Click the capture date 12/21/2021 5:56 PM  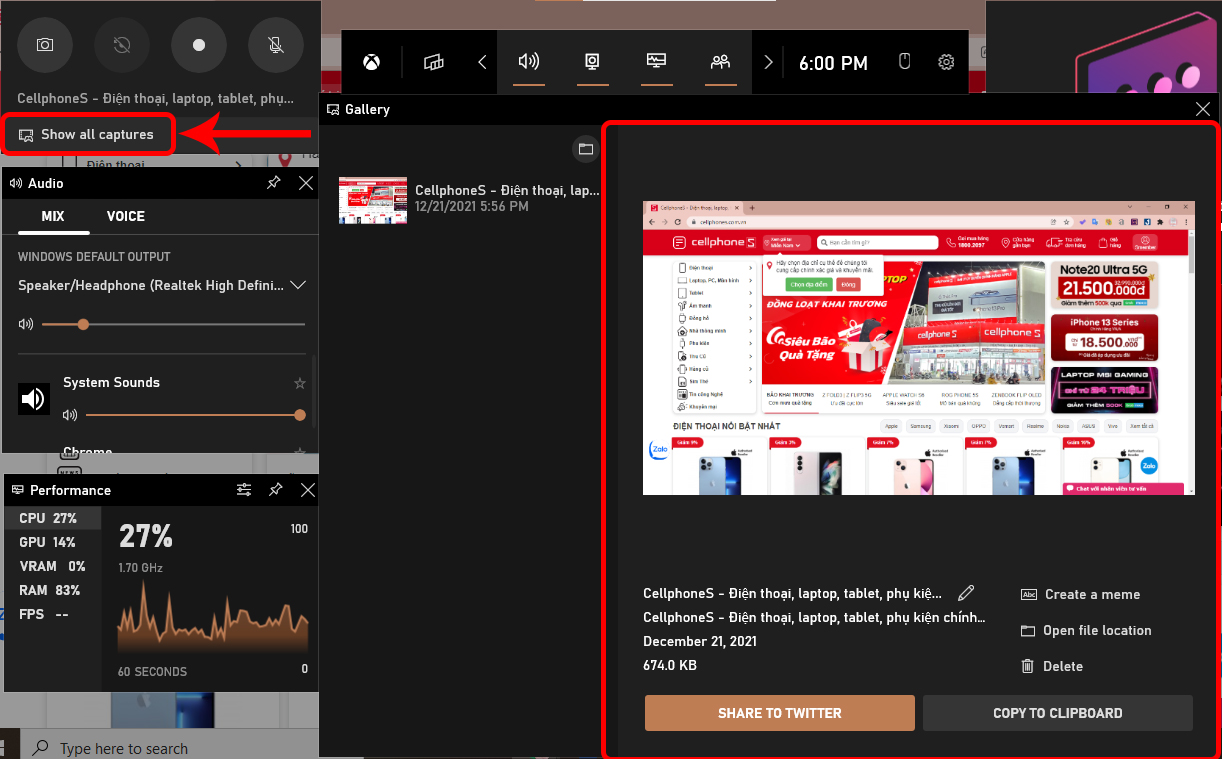472,207
